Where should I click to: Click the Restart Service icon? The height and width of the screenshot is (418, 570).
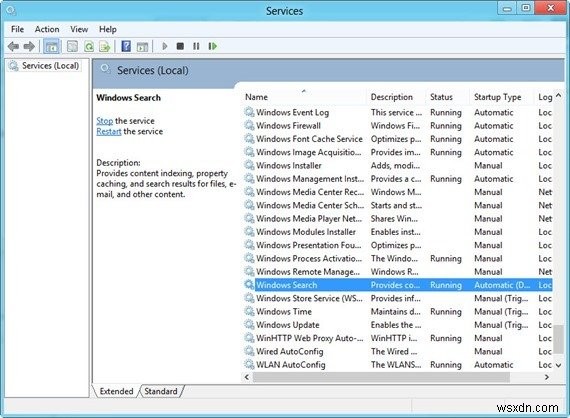[x=213, y=46]
